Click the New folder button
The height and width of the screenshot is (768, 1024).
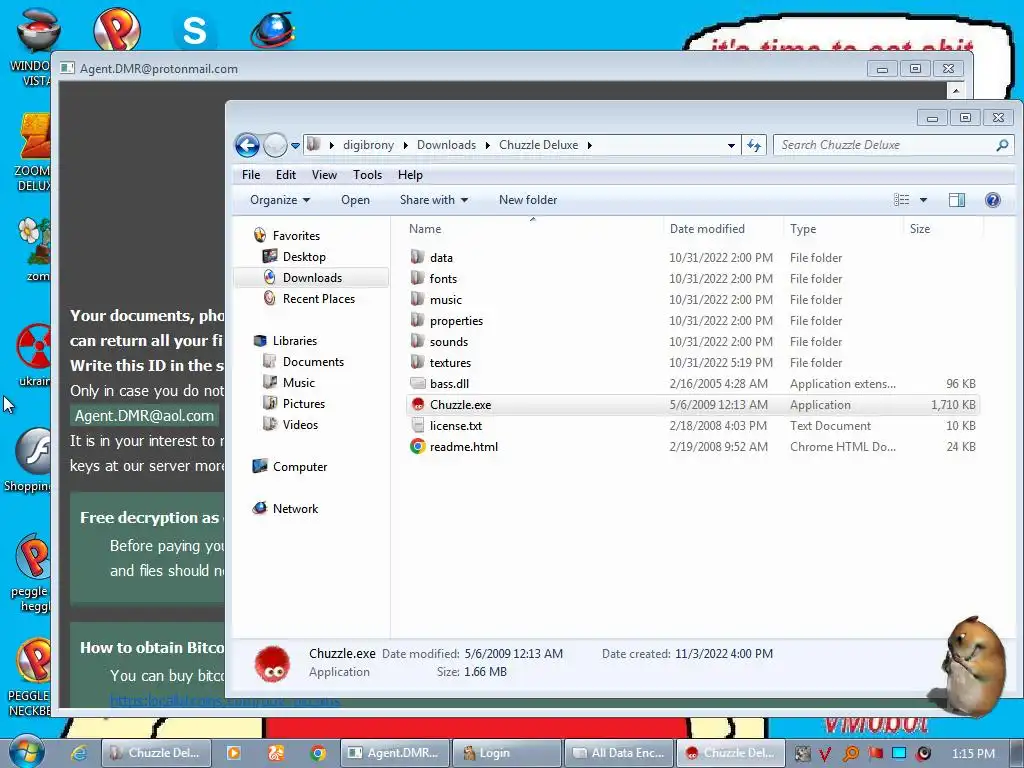[x=528, y=200]
